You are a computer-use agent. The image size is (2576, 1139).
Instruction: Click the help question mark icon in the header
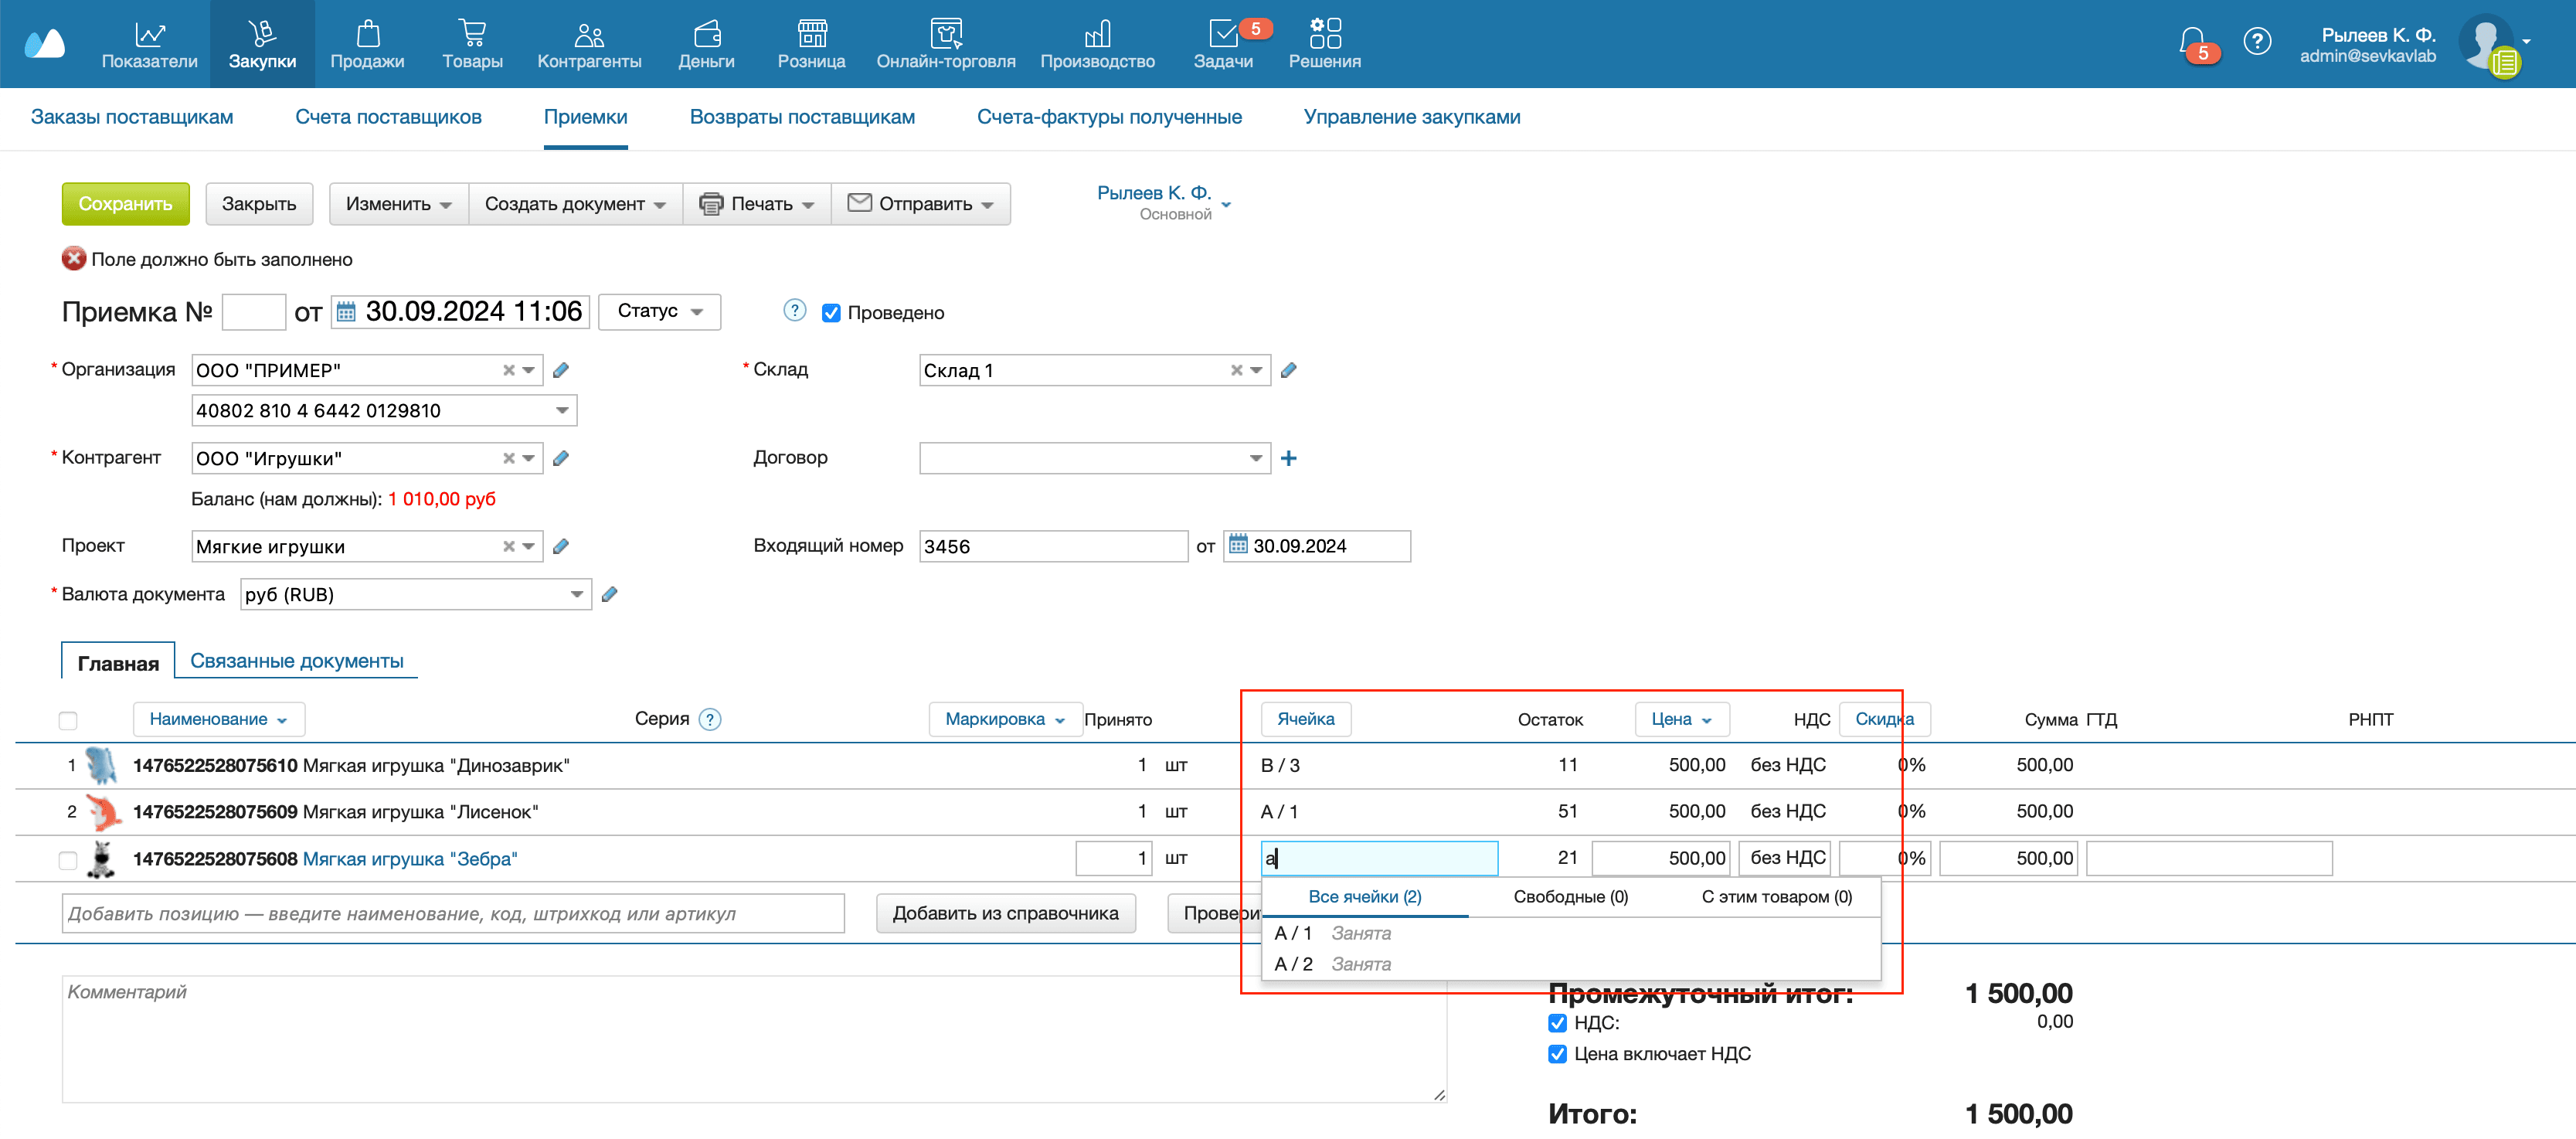tap(2256, 42)
